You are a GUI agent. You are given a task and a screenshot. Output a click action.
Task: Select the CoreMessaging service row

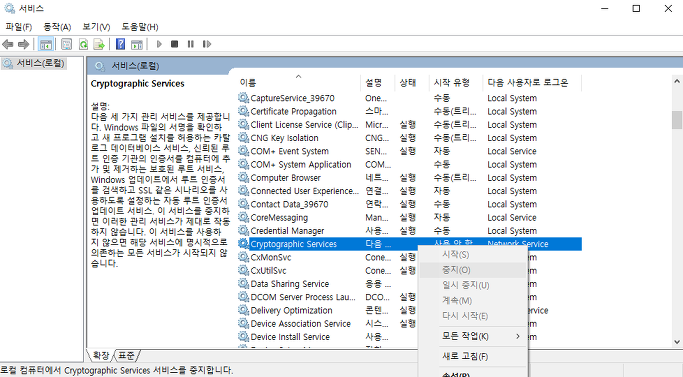tap(409, 217)
